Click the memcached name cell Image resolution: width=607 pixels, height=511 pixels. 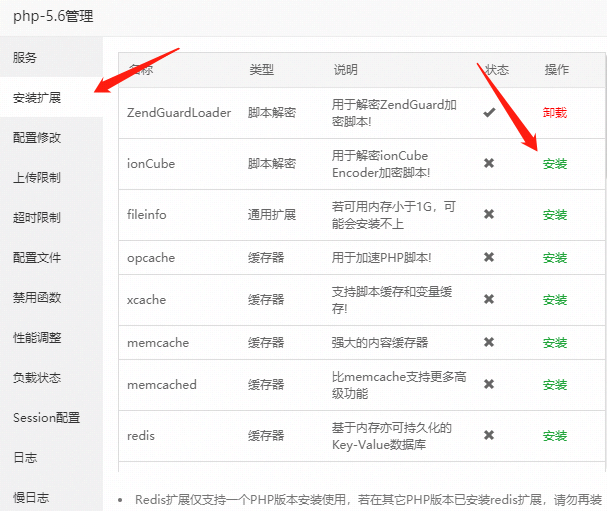[x=162, y=385]
